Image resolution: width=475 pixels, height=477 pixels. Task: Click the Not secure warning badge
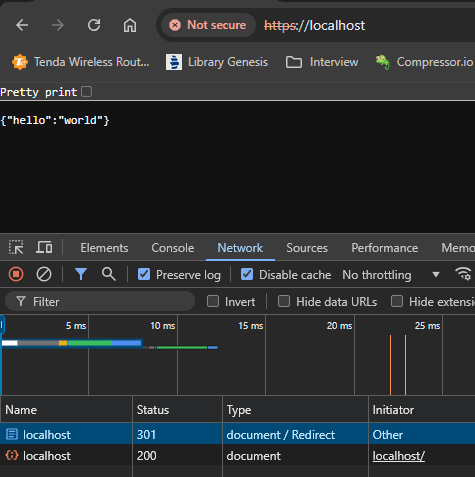pyautogui.click(x=208, y=25)
